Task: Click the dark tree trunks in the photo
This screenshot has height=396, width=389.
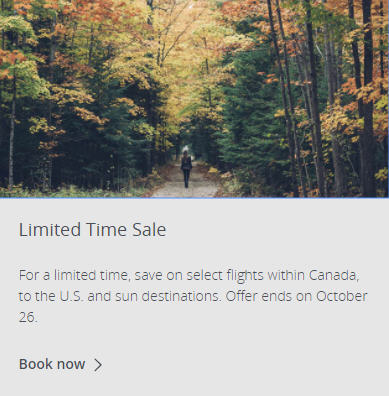Action: click(x=367, y=100)
